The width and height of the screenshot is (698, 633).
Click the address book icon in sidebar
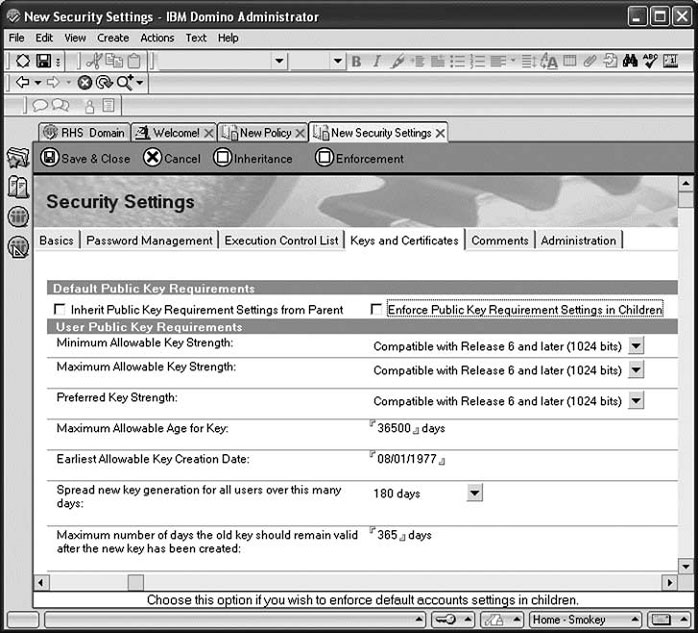click(x=18, y=187)
